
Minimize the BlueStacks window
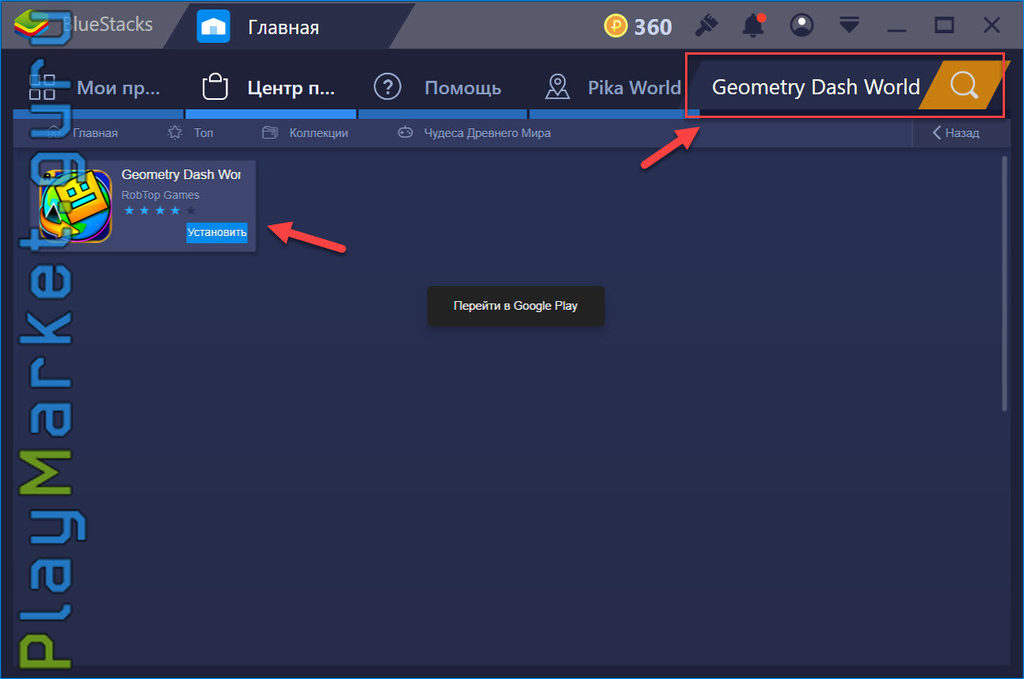click(897, 29)
